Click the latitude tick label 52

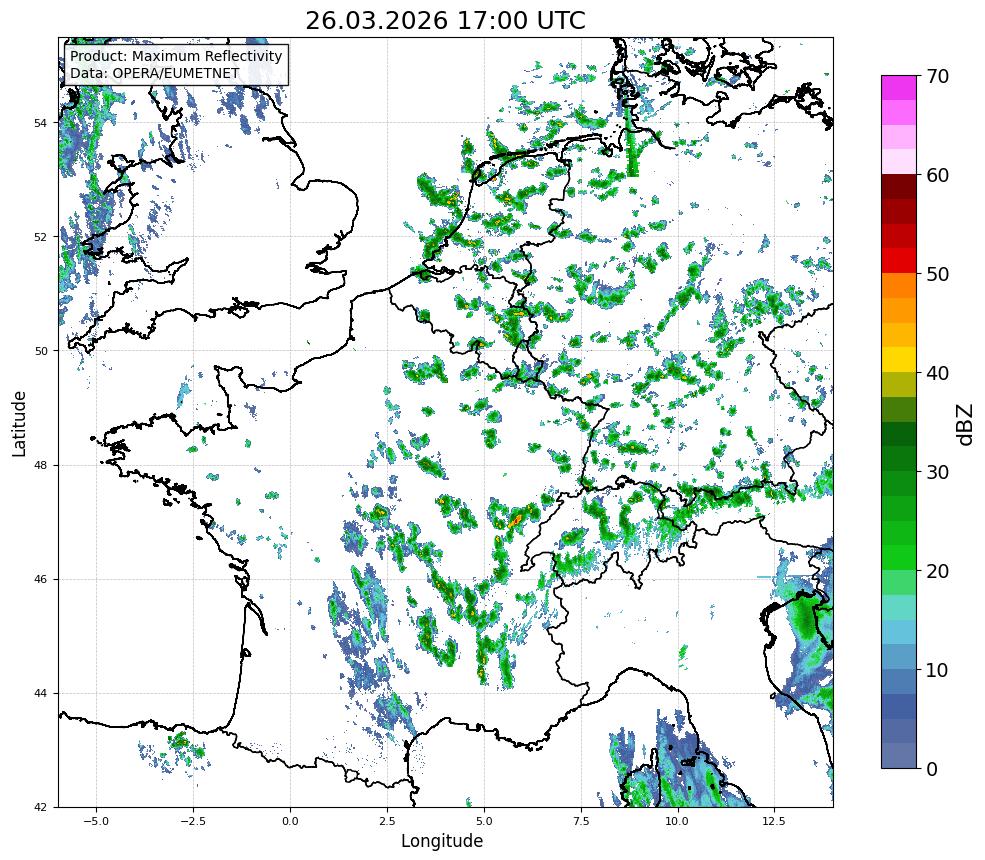(41, 237)
